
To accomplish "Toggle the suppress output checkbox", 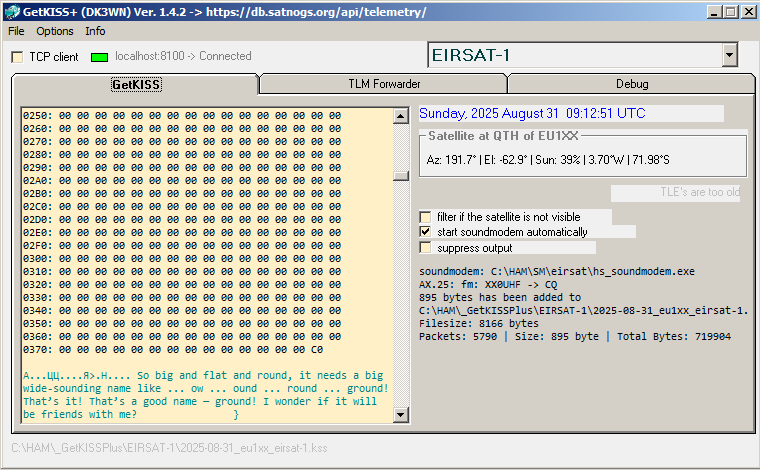I will point(426,247).
